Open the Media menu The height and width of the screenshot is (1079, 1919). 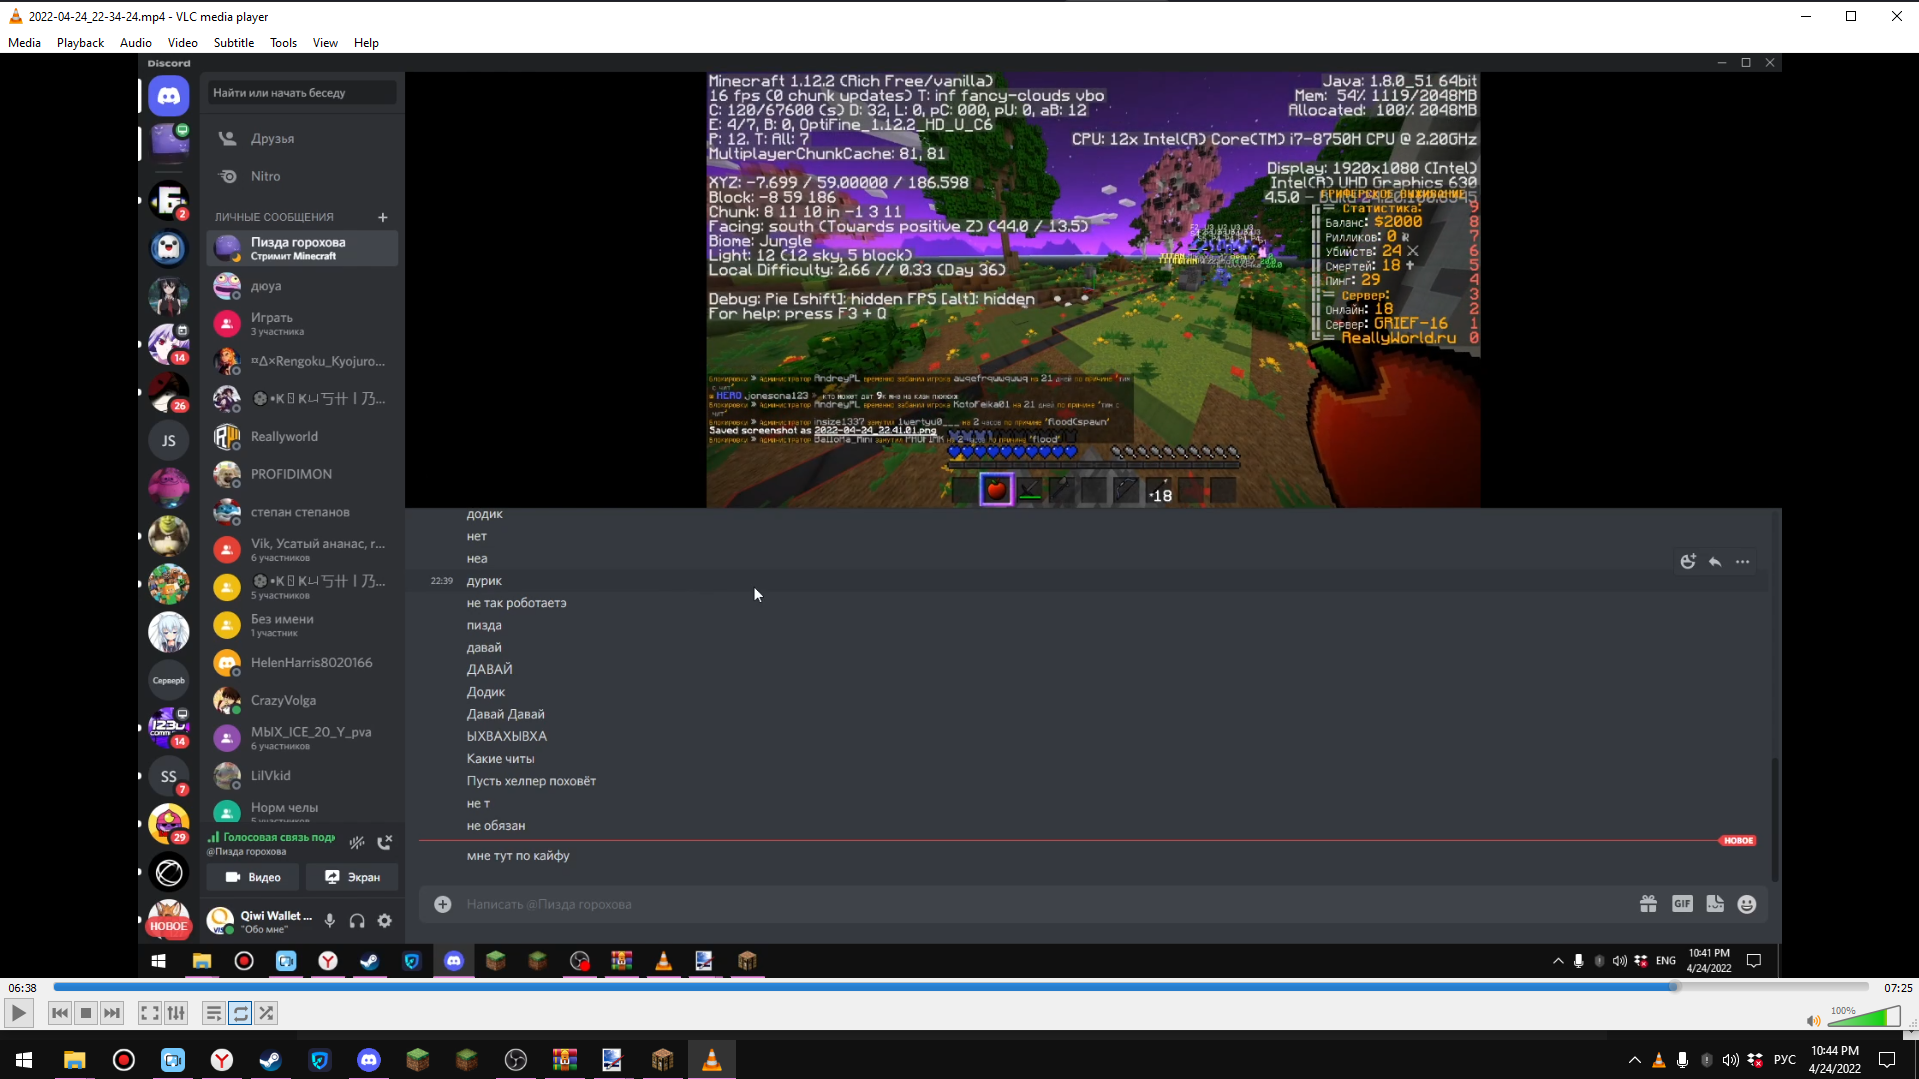coord(24,43)
